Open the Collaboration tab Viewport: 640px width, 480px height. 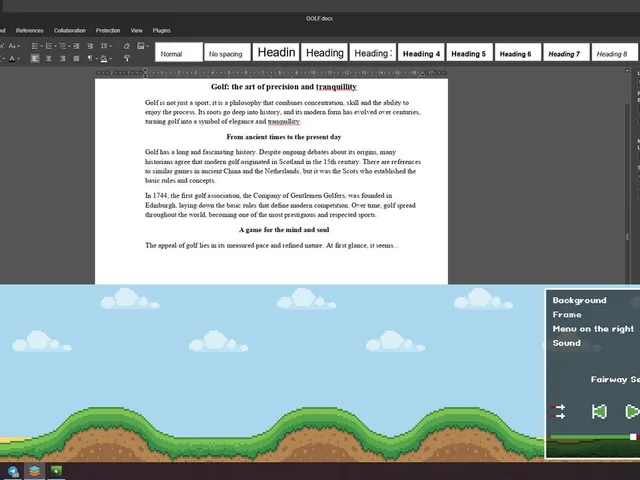[x=70, y=31]
